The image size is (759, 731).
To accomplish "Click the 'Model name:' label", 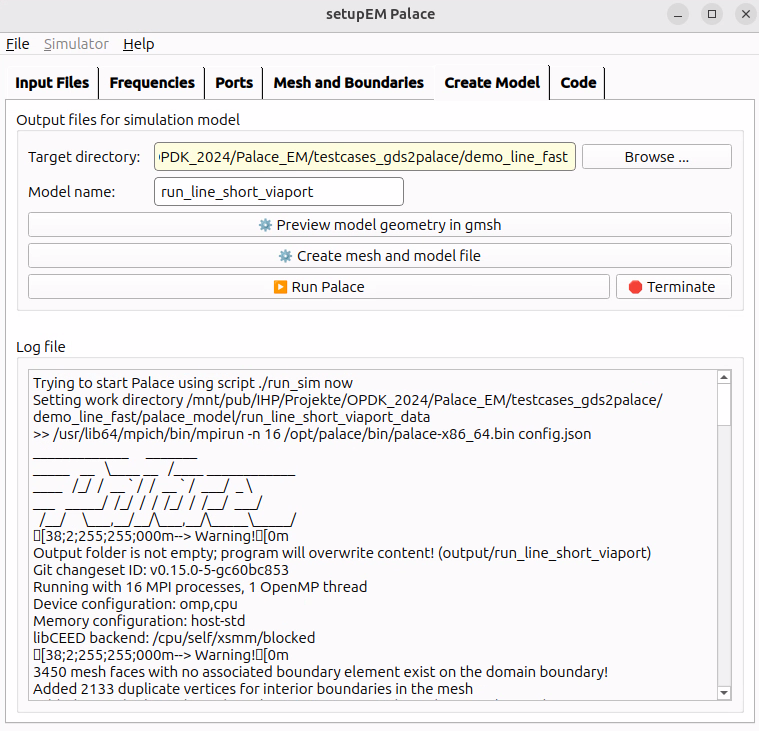I will 72,192.
